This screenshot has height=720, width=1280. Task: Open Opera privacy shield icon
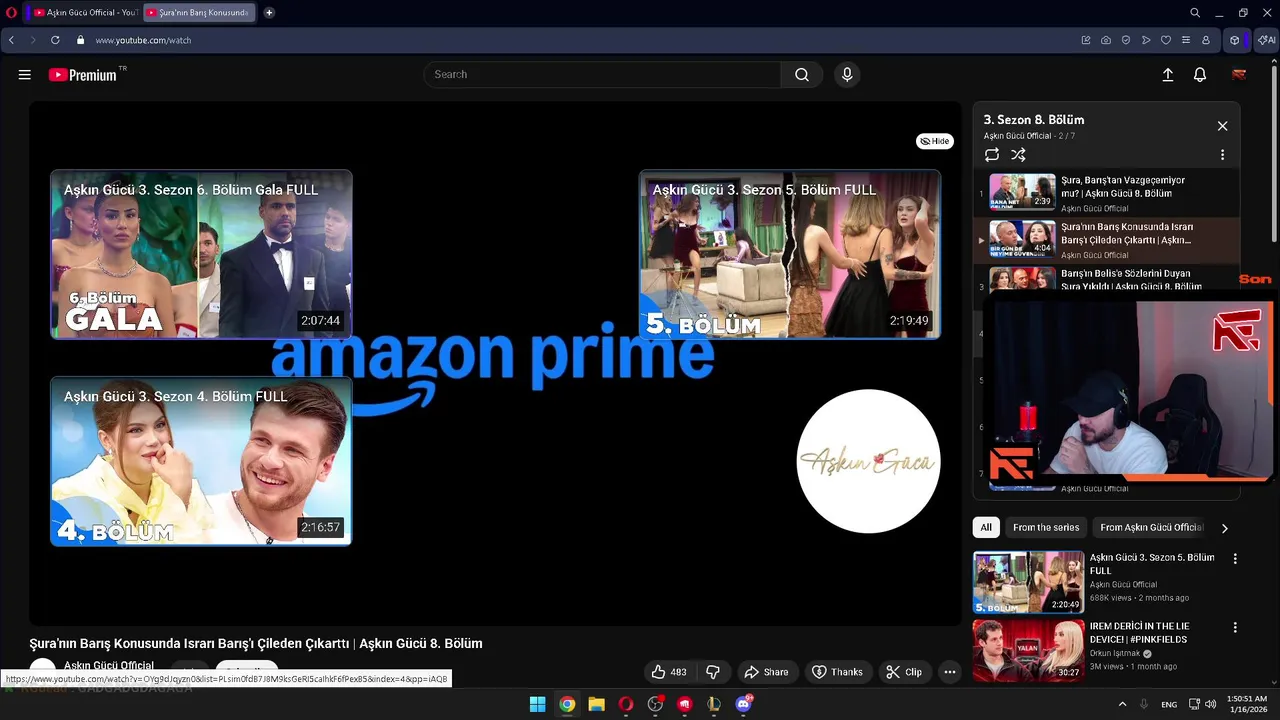point(1126,40)
